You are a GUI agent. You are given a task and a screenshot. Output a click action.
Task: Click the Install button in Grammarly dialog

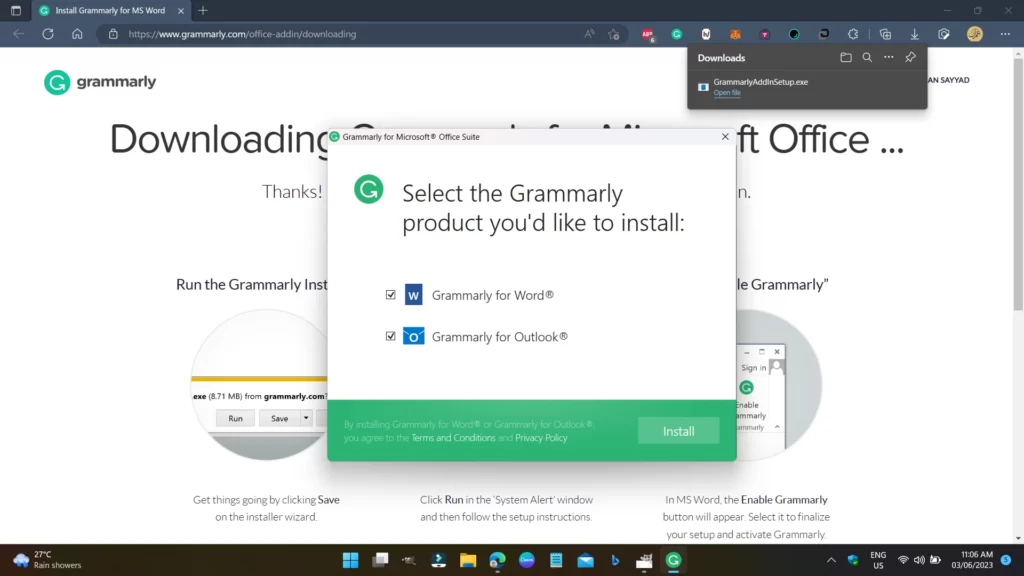point(679,431)
